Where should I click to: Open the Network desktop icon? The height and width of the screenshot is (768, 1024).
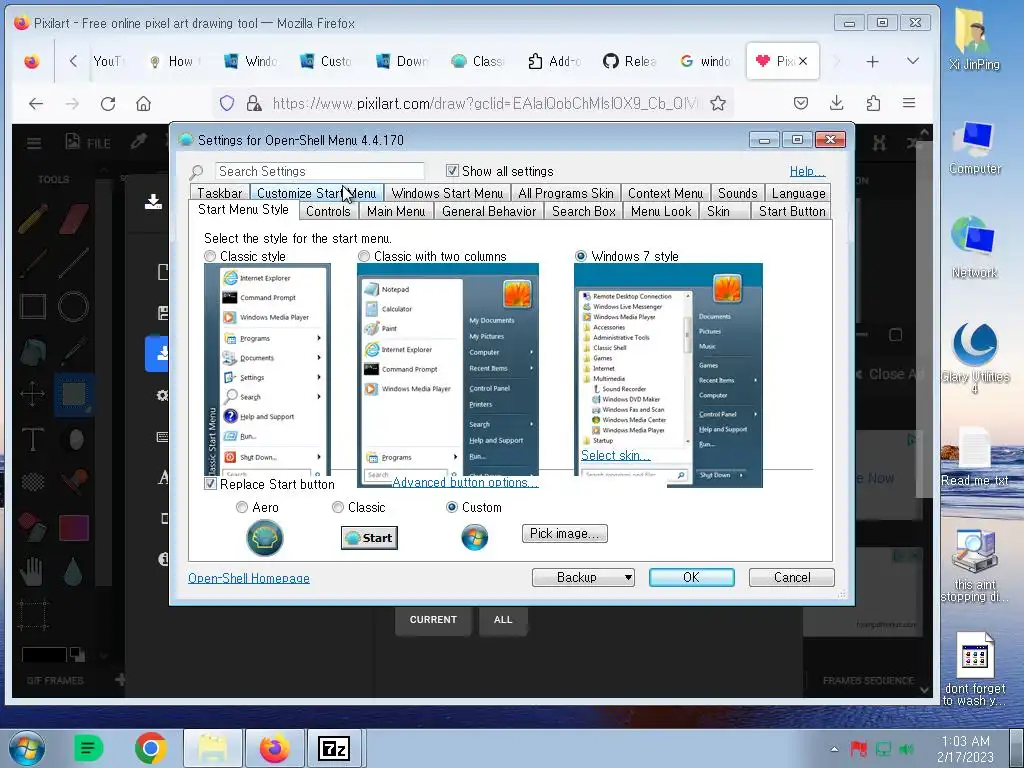tap(974, 248)
